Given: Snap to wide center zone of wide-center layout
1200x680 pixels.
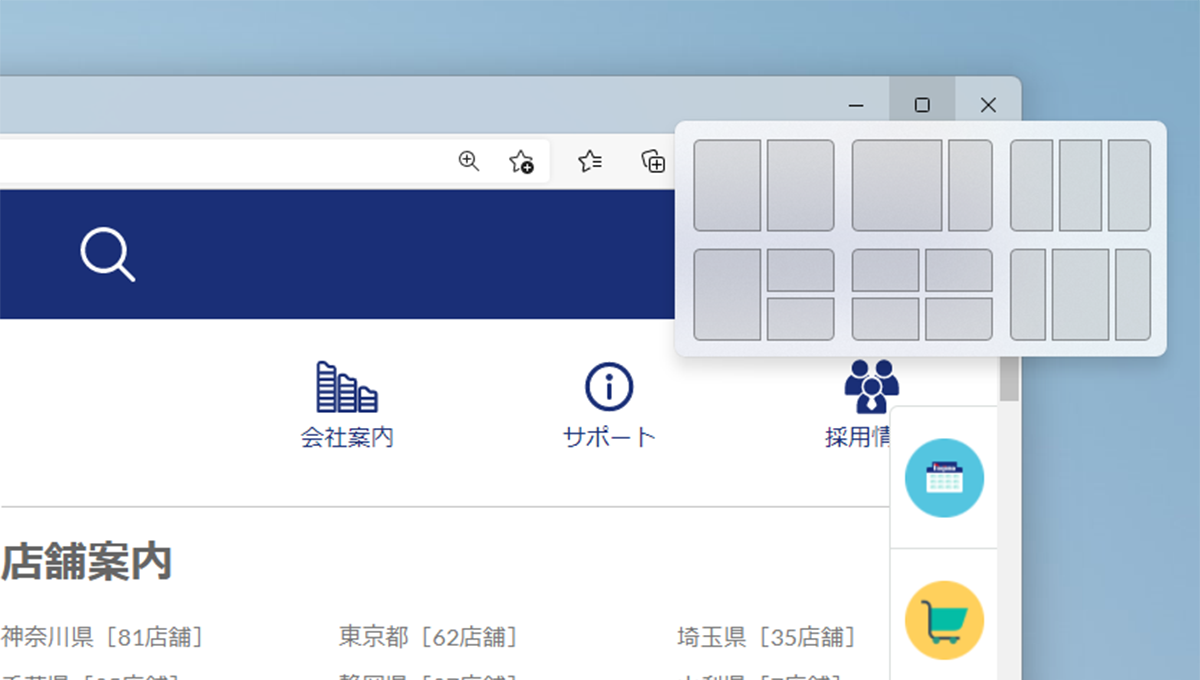Looking at the screenshot, I should point(1080,295).
